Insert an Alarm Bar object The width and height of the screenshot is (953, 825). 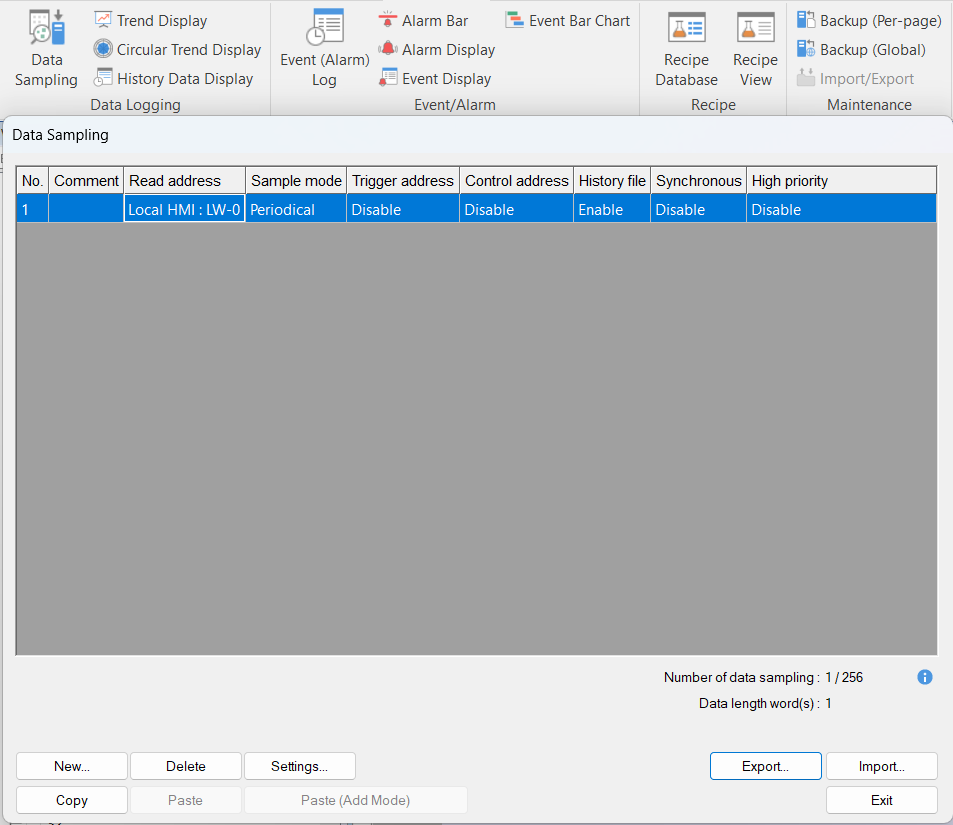point(388,20)
